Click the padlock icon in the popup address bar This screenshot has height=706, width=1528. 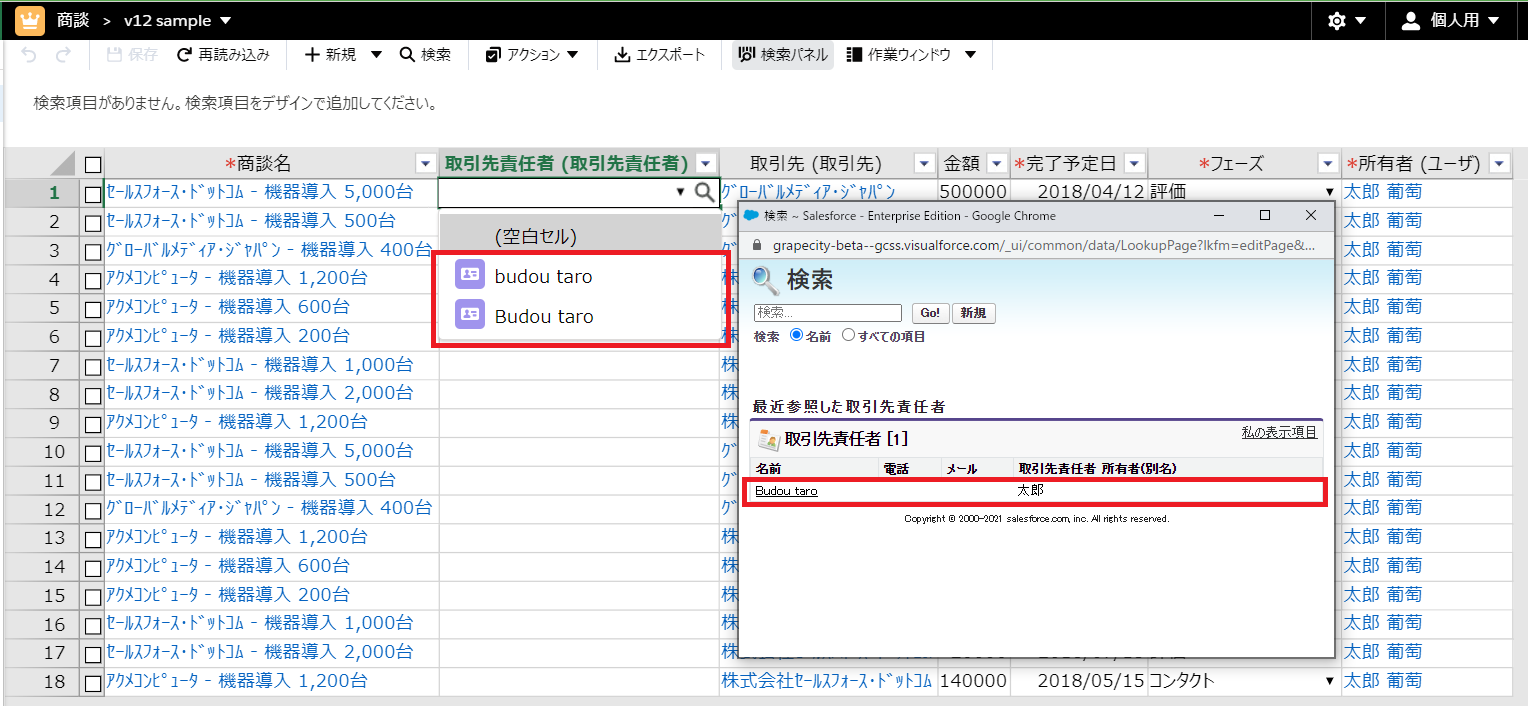tap(757, 245)
